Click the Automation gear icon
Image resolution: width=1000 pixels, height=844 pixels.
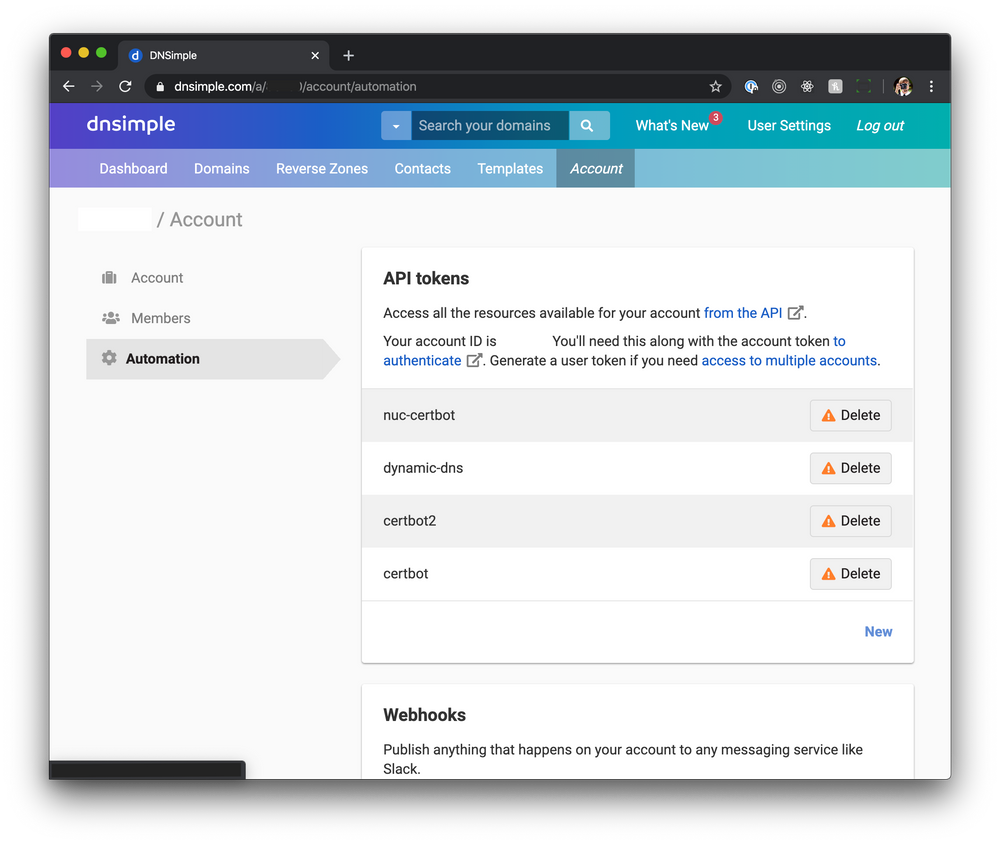tap(108, 358)
